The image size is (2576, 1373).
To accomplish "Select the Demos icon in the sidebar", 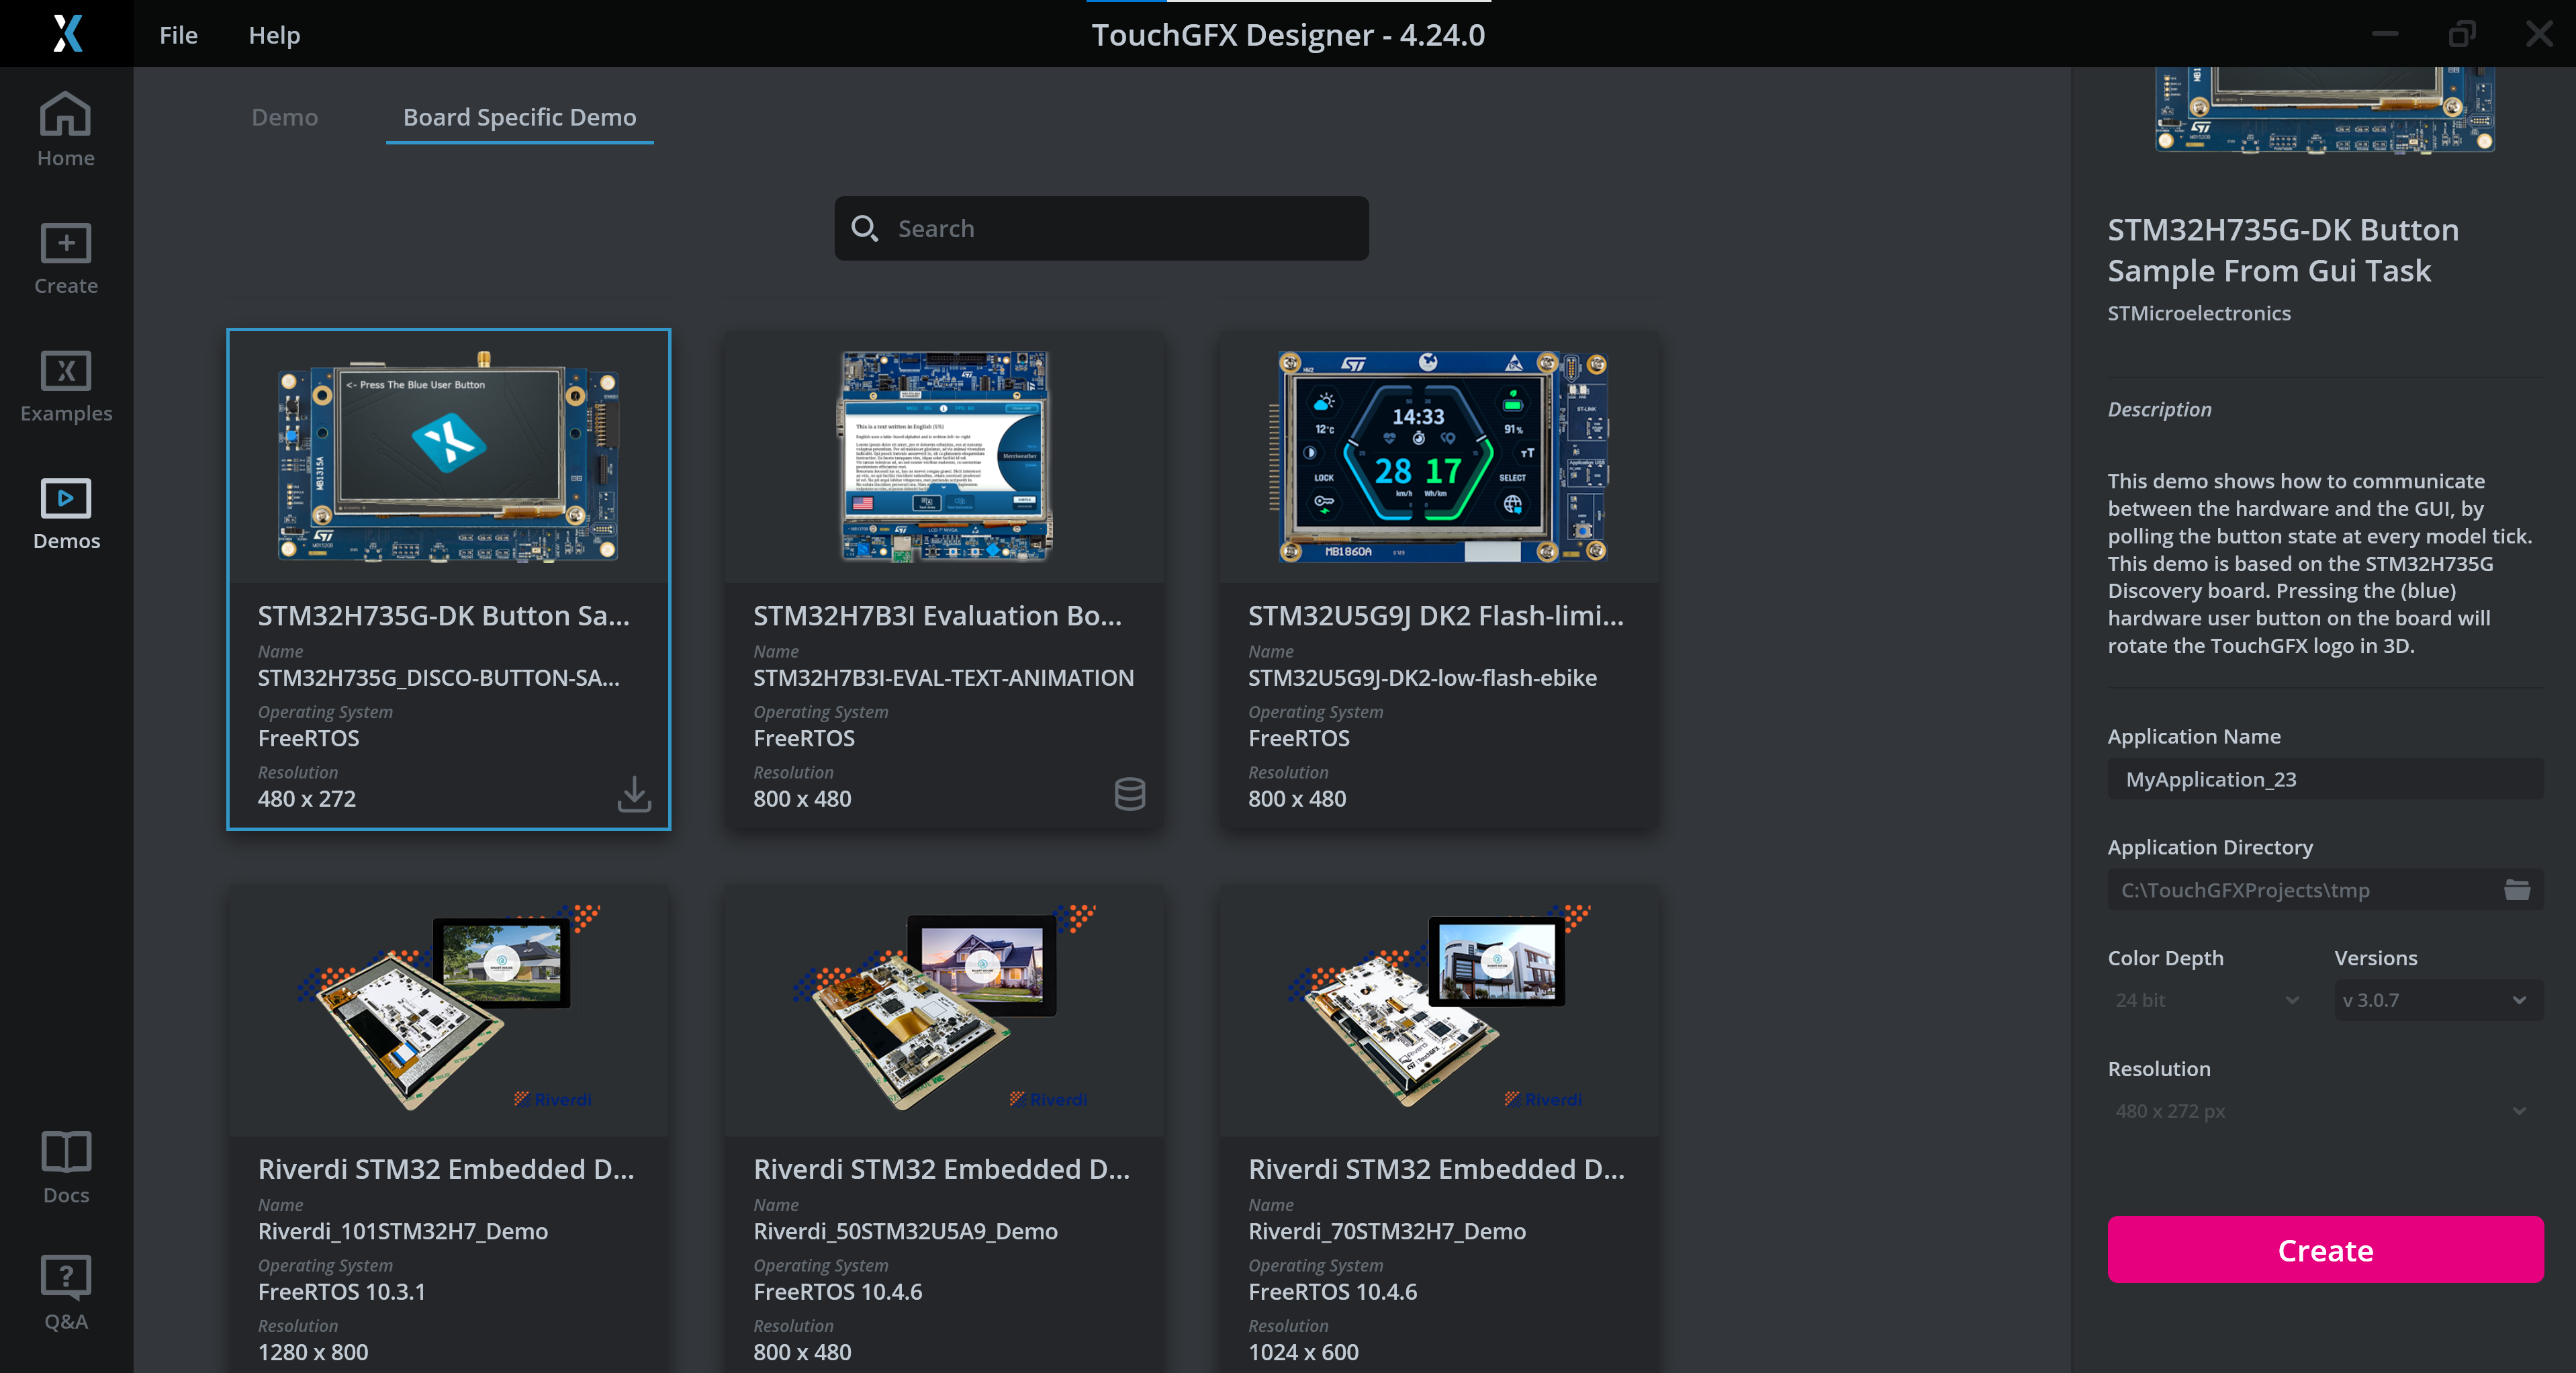I will pos(65,512).
